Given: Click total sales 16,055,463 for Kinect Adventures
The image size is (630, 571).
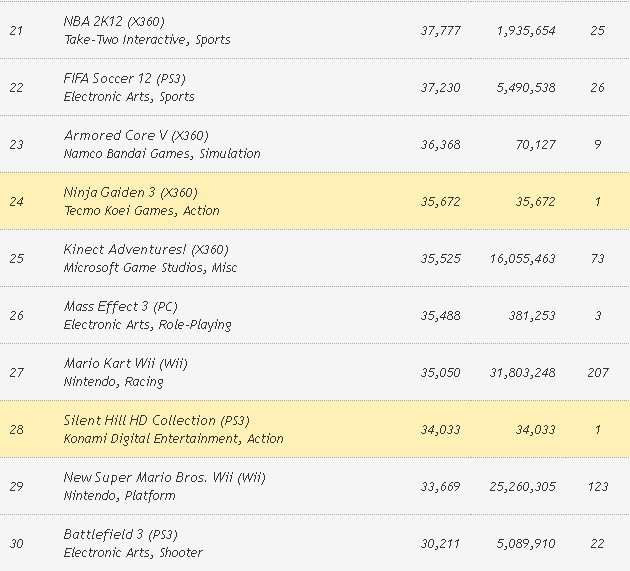Looking at the screenshot, I should (x=521, y=259).
